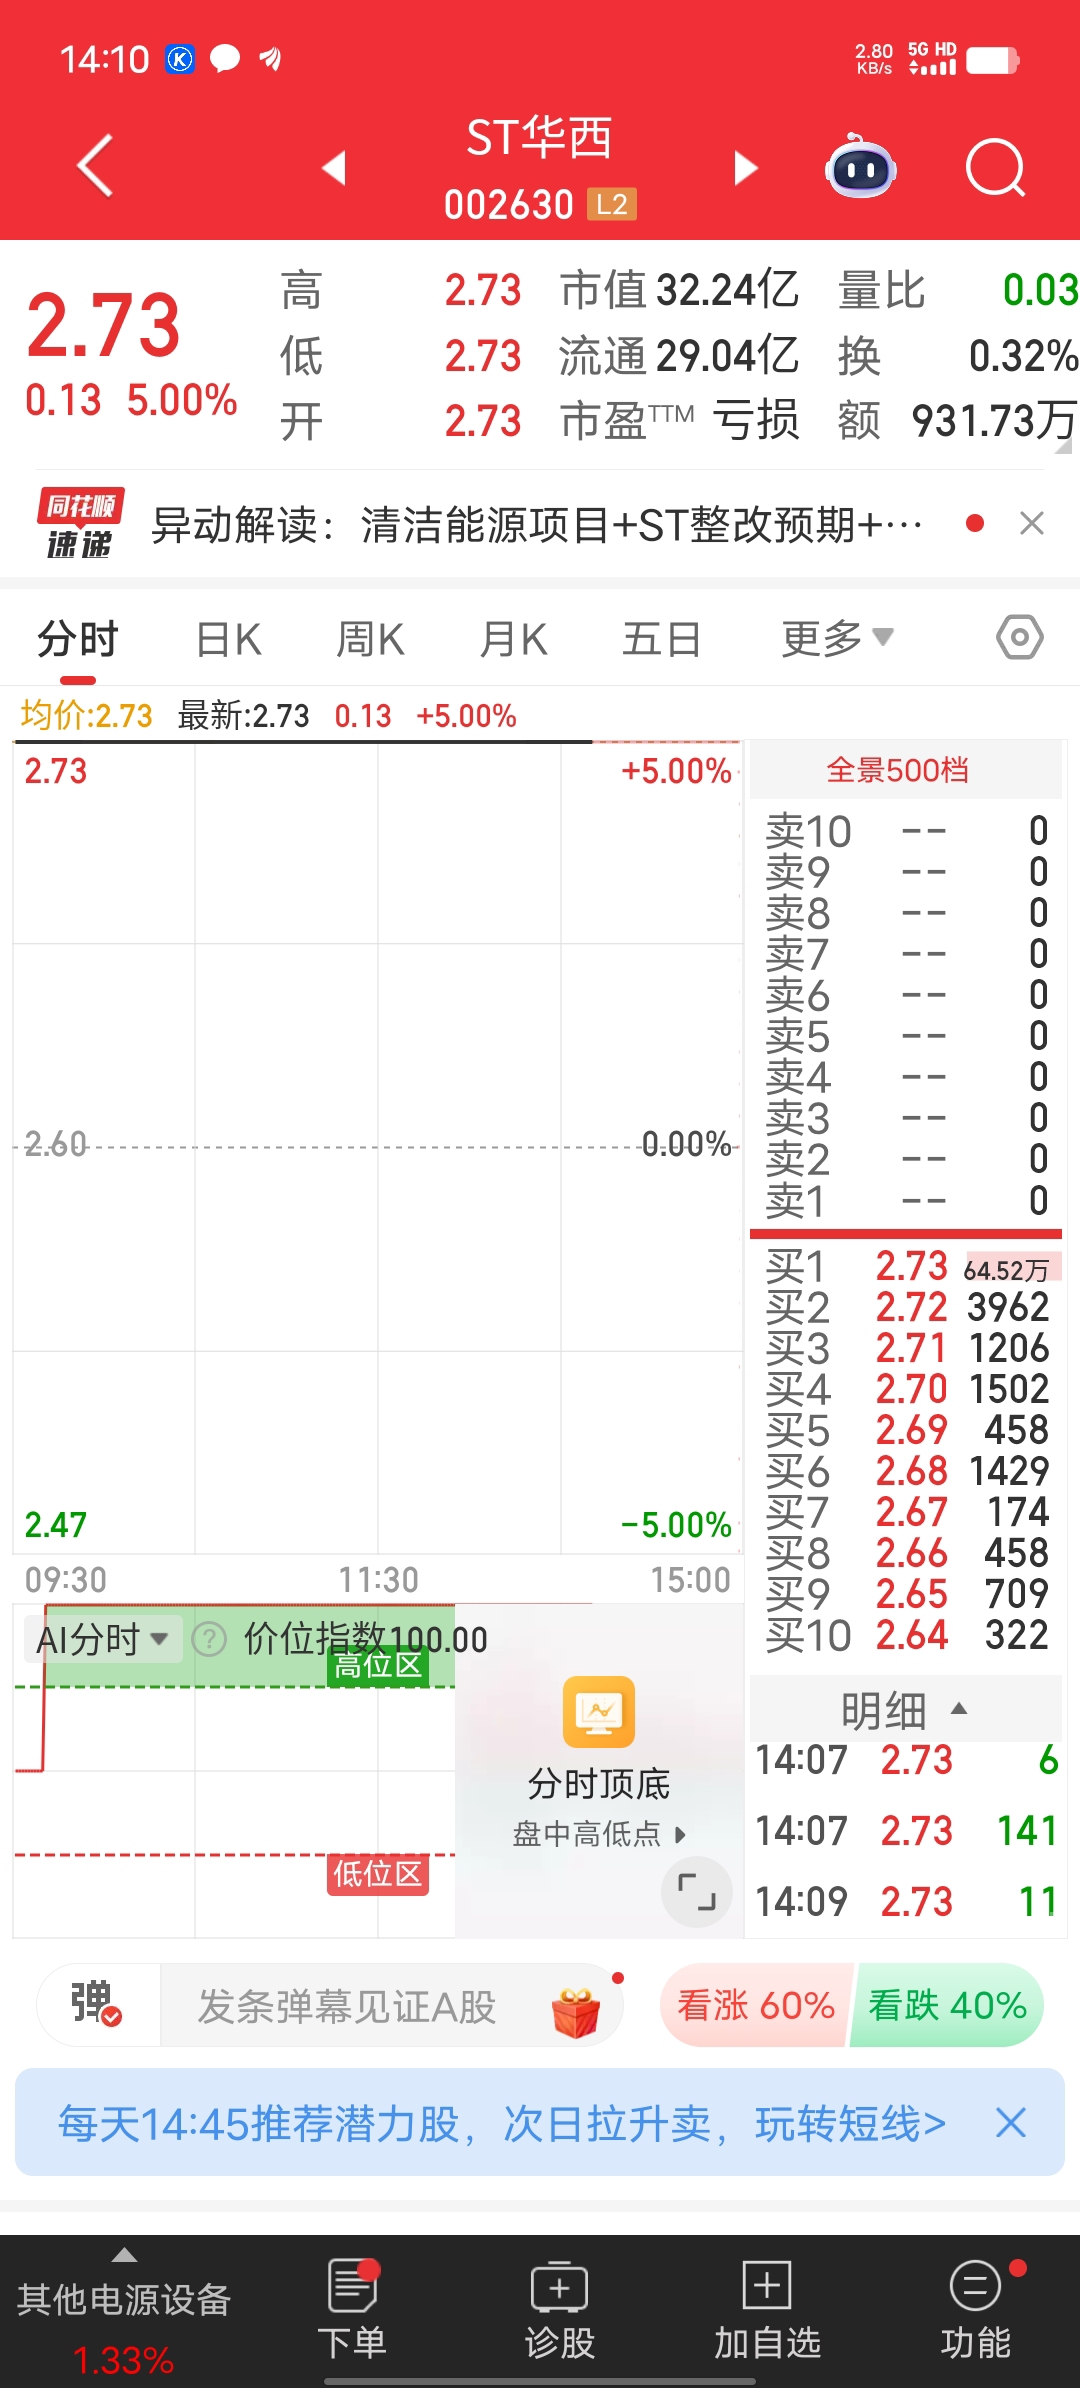The image size is (1080, 2388).
Task: Open the AI robot assistant
Action: [860, 166]
